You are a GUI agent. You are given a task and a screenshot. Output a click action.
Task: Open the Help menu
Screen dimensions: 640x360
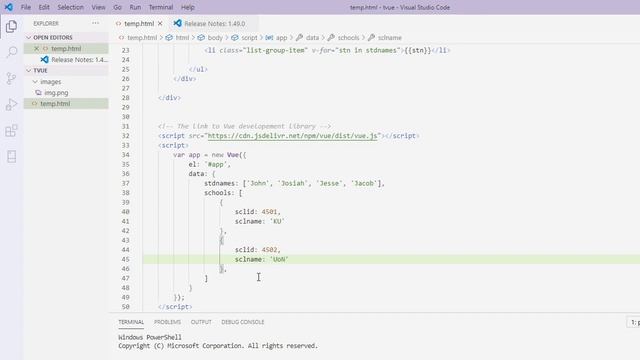(x=188, y=7)
